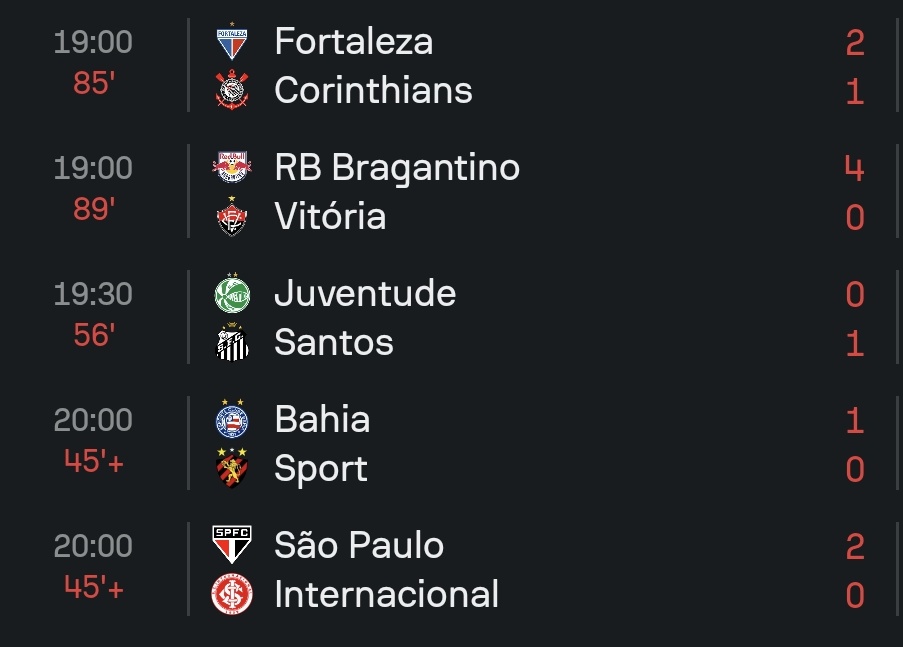Open the Fortaleza team name link
This screenshot has height=647, width=903.
[x=353, y=42]
